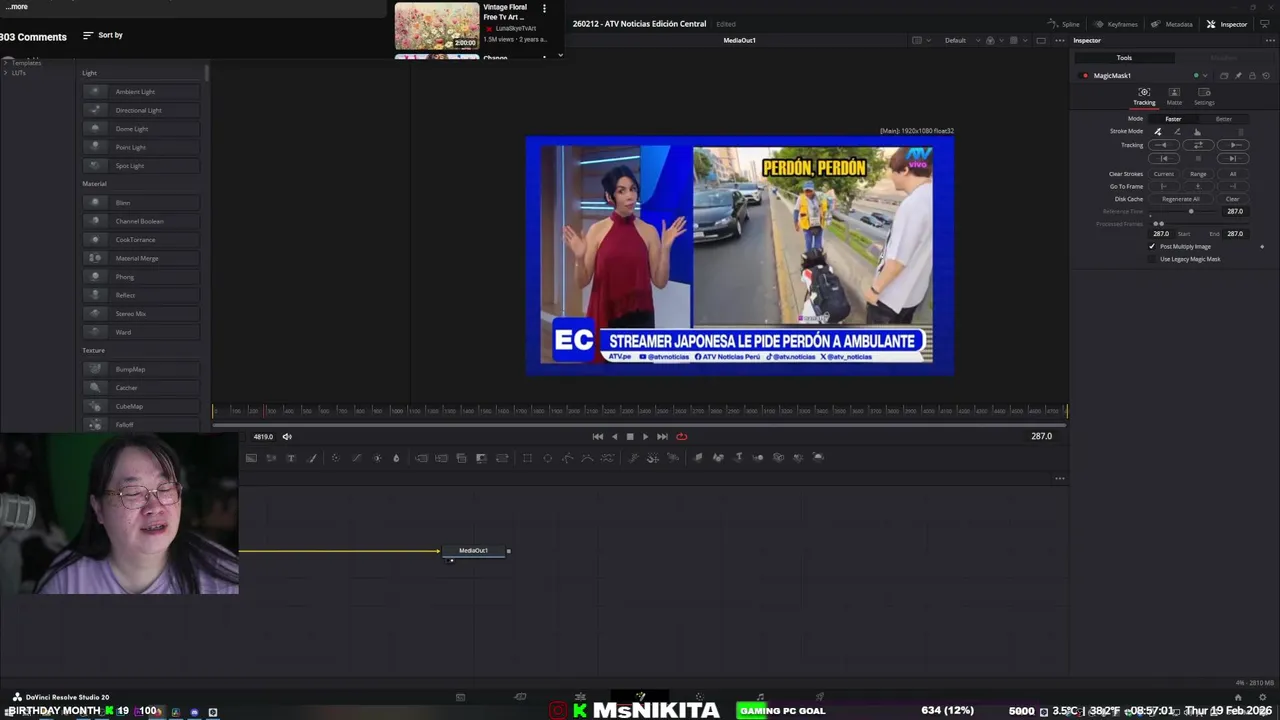Pin the MagicMask1 inspector
This screenshot has width=1280, height=720.
(1238, 76)
